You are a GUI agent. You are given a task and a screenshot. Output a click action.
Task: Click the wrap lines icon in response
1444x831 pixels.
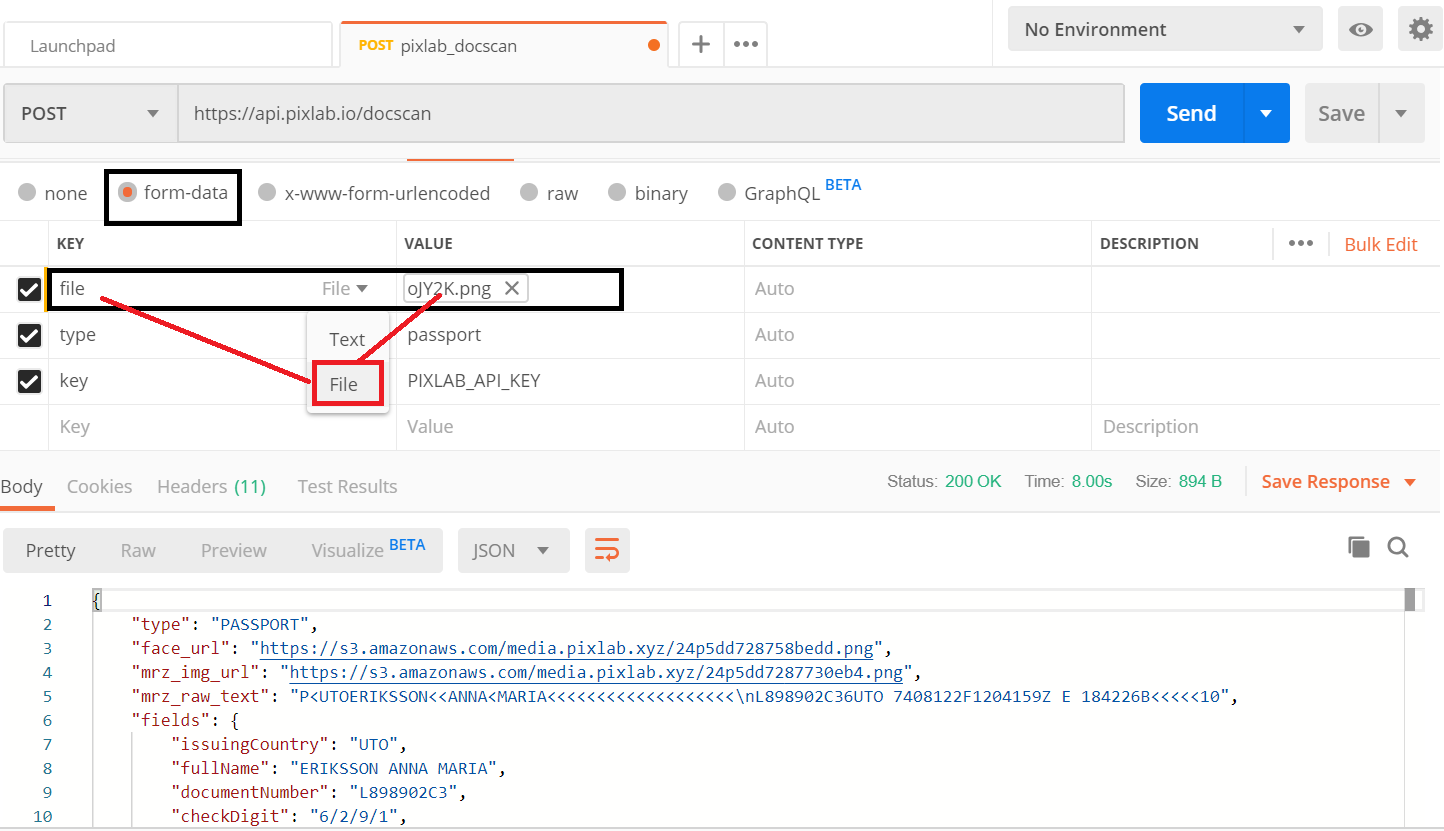tap(607, 550)
